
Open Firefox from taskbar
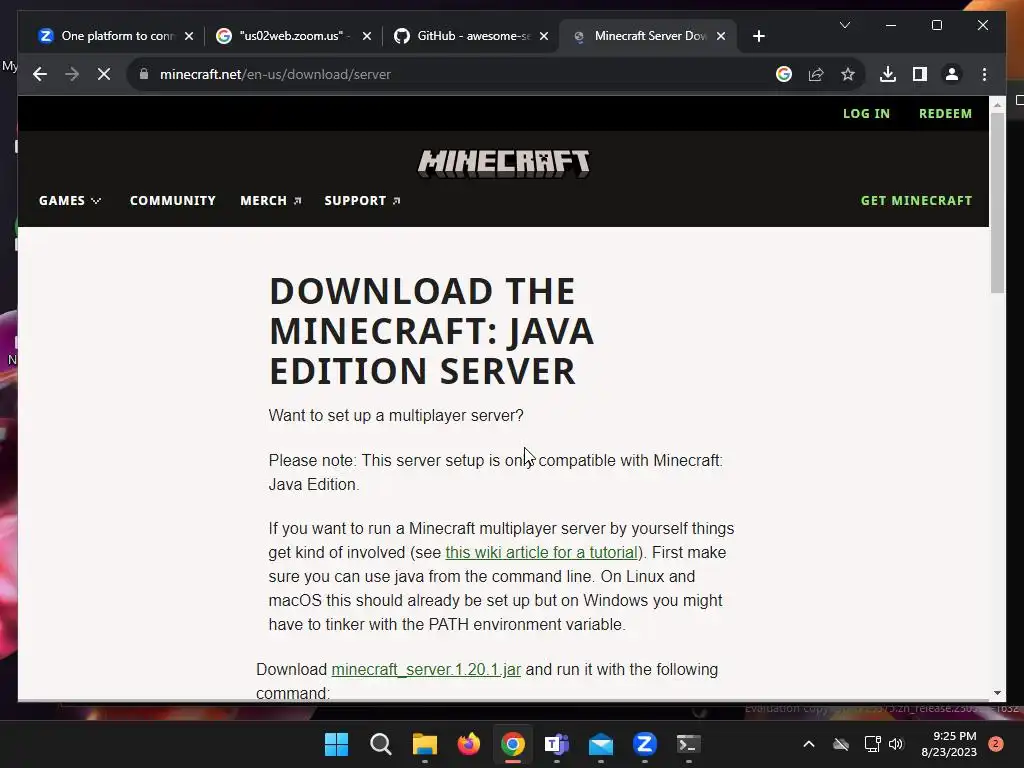468,744
